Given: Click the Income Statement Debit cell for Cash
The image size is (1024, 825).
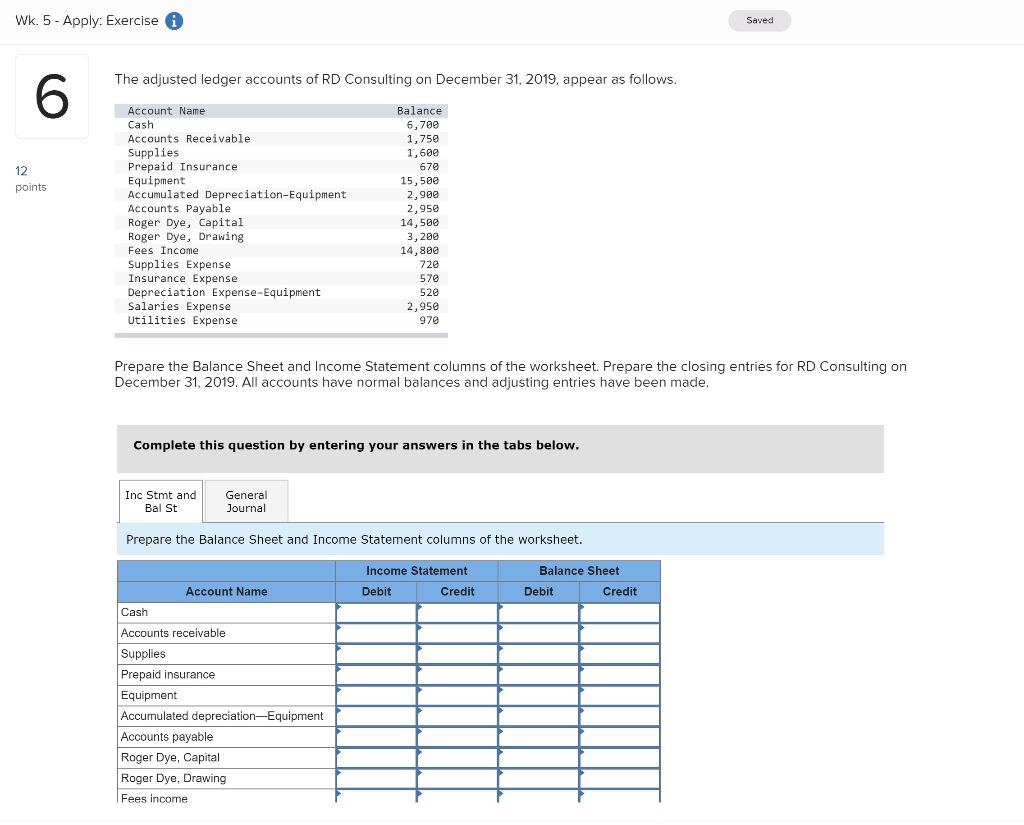Looking at the screenshot, I should (377, 612).
